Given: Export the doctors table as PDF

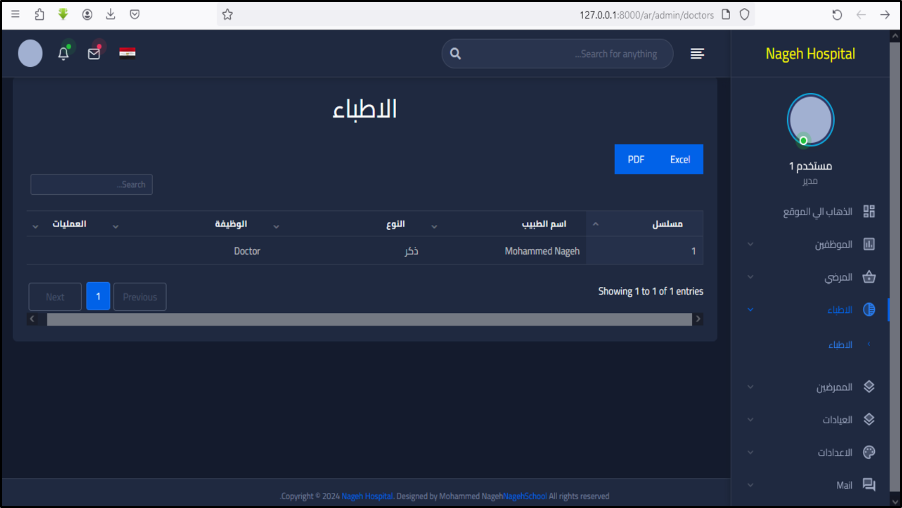Looking at the screenshot, I should 636,159.
